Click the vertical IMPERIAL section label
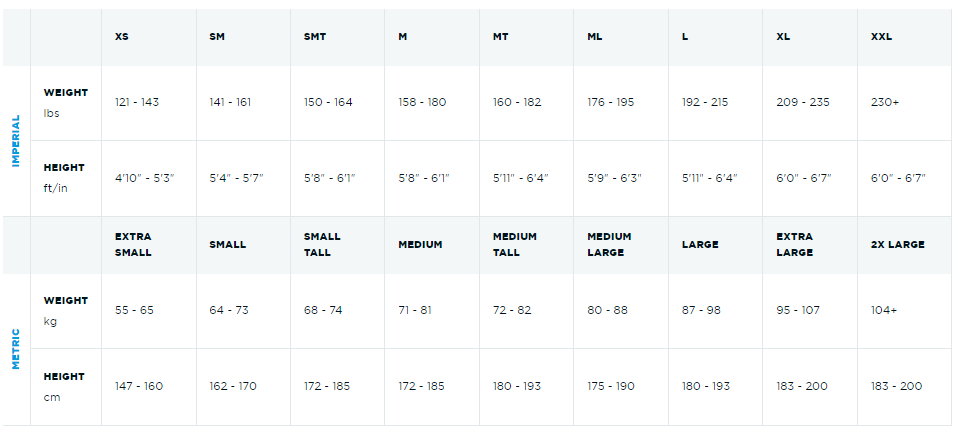The height and width of the screenshot is (434, 960). point(16,140)
